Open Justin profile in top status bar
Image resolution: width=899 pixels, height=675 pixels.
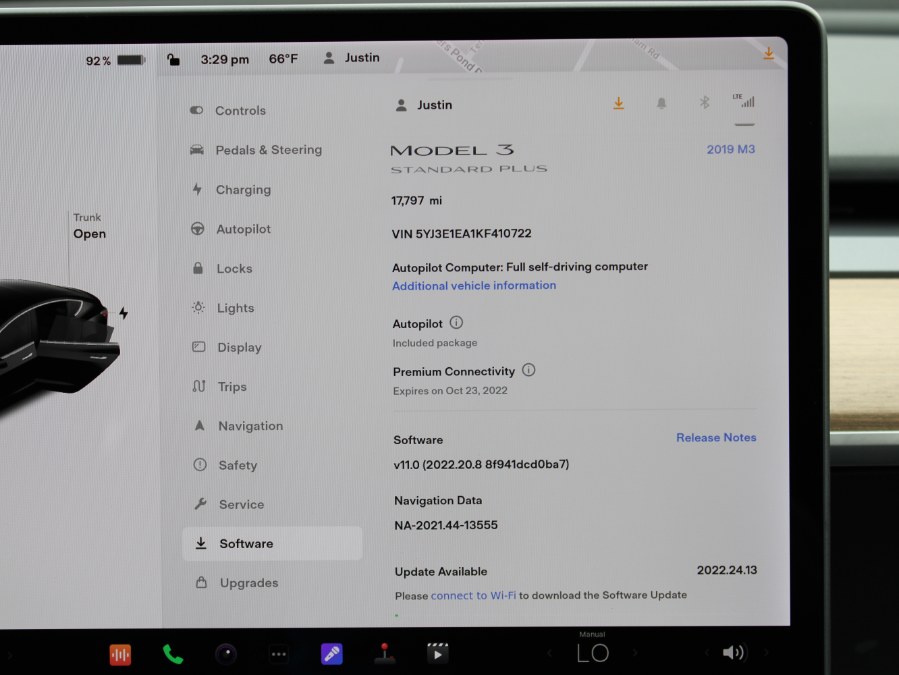(351, 58)
